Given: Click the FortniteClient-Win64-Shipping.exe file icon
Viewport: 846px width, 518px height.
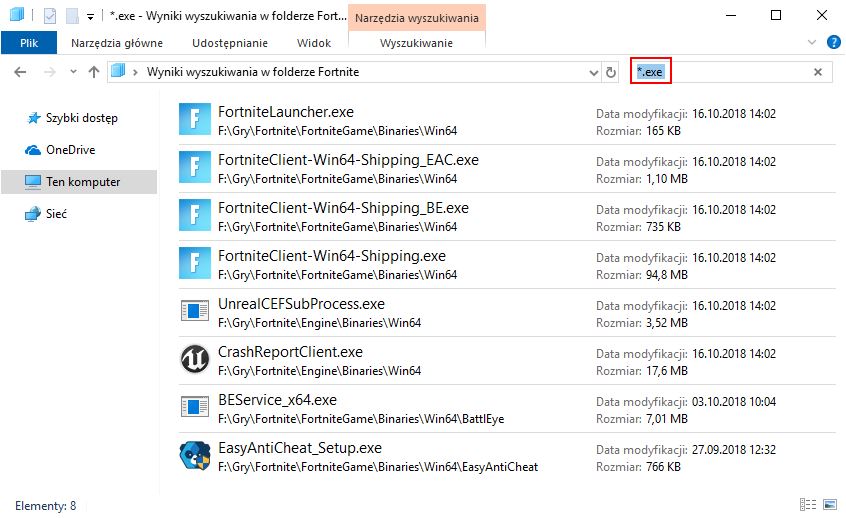Looking at the screenshot, I should point(194,263).
